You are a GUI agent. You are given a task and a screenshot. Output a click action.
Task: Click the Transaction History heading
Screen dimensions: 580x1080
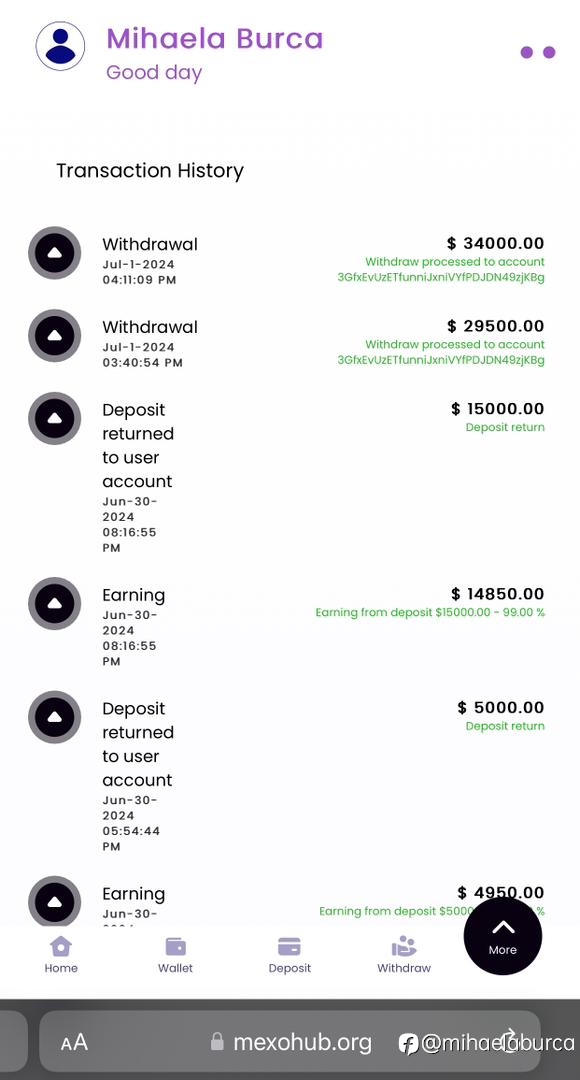click(x=150, y=171)
